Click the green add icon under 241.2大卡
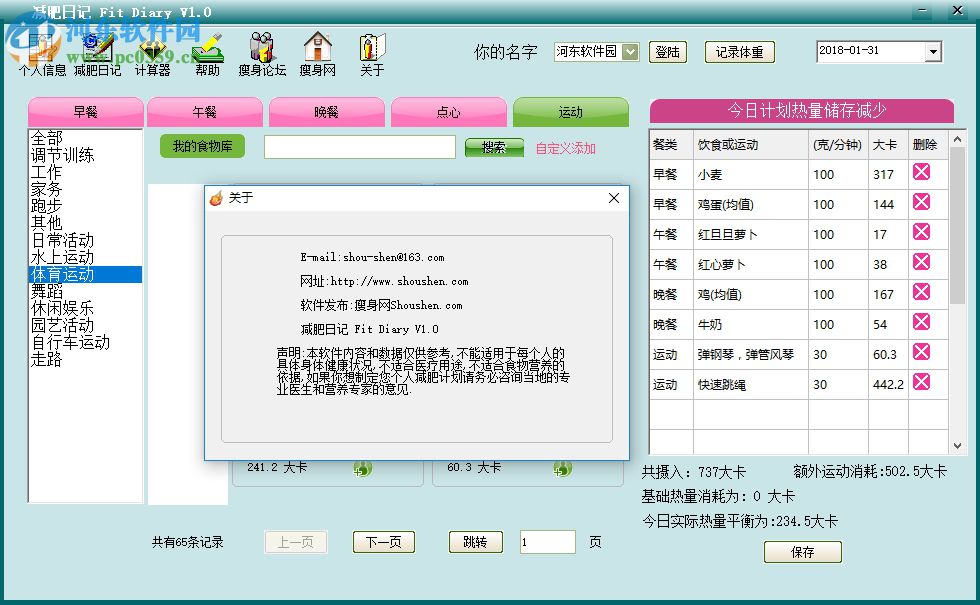The height and width of the screenshot is (605, 980). pyautogui.click(x=362, y=467)
